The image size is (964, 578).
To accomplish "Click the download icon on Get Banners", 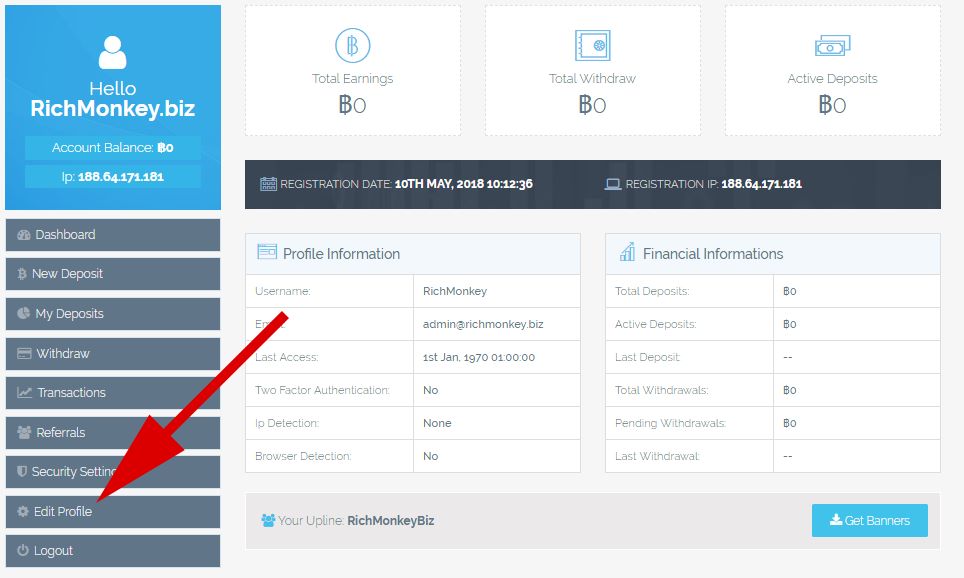I will (x=836, y=520).
